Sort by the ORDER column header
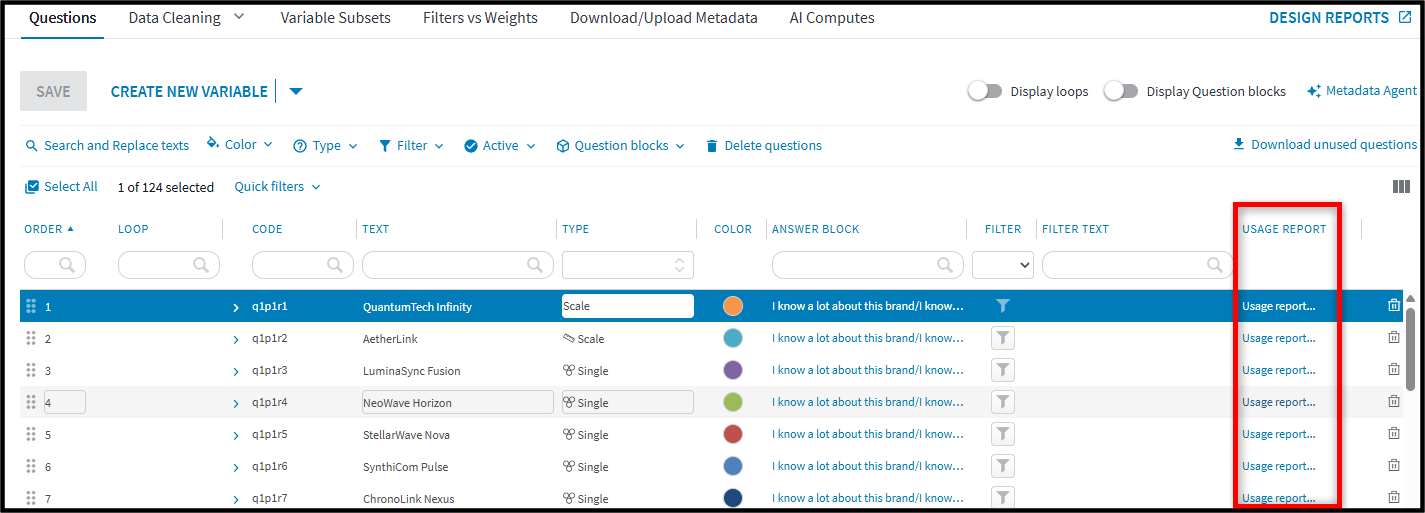Image resolution: width=1425 pixels, height=513 pixels. click(49, 229)
